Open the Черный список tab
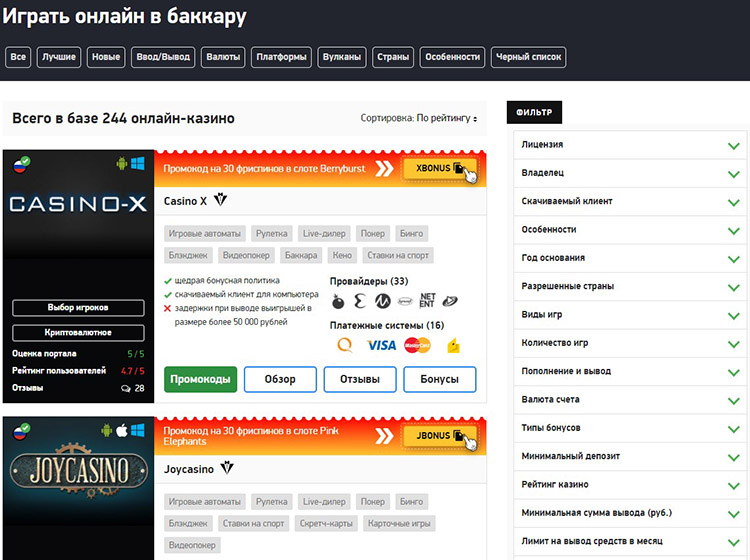Image resolution: width=750 pixels, height=560 pixels. click(528, 57)
